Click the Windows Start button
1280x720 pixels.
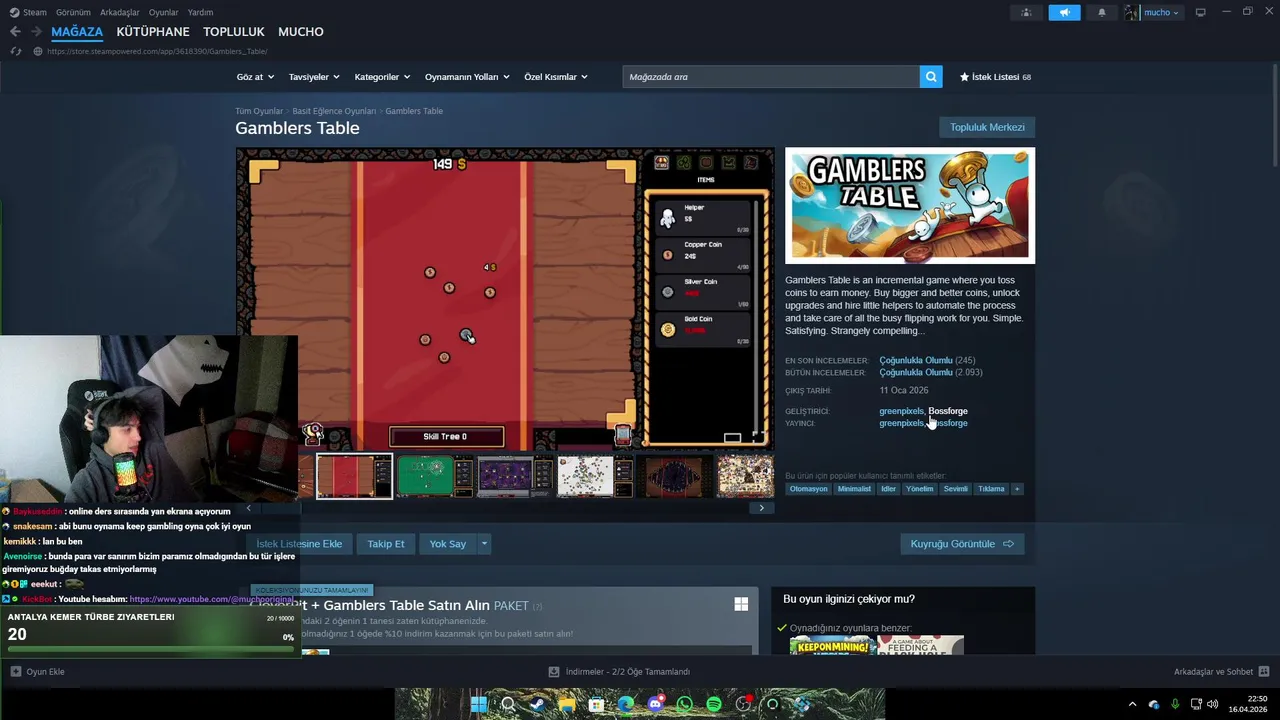click(x=479, y=704)
